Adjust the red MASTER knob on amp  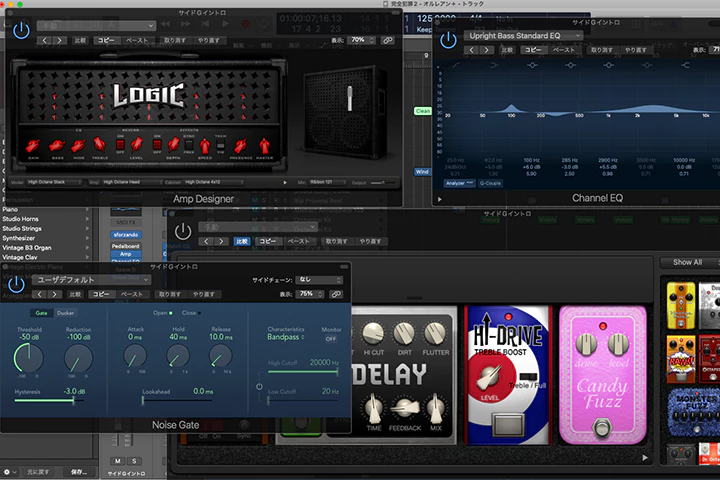pos(264,146)
